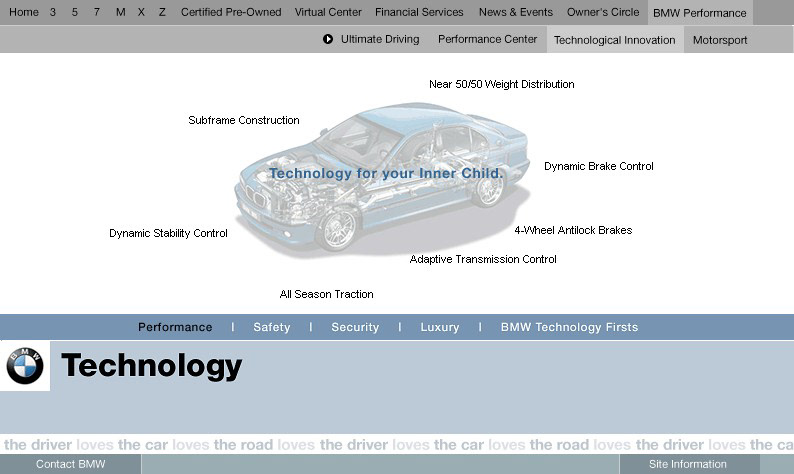This screenshot has width=794, height=474.
Task: Click the BMW roundel logo
Action: click(25, 366)
